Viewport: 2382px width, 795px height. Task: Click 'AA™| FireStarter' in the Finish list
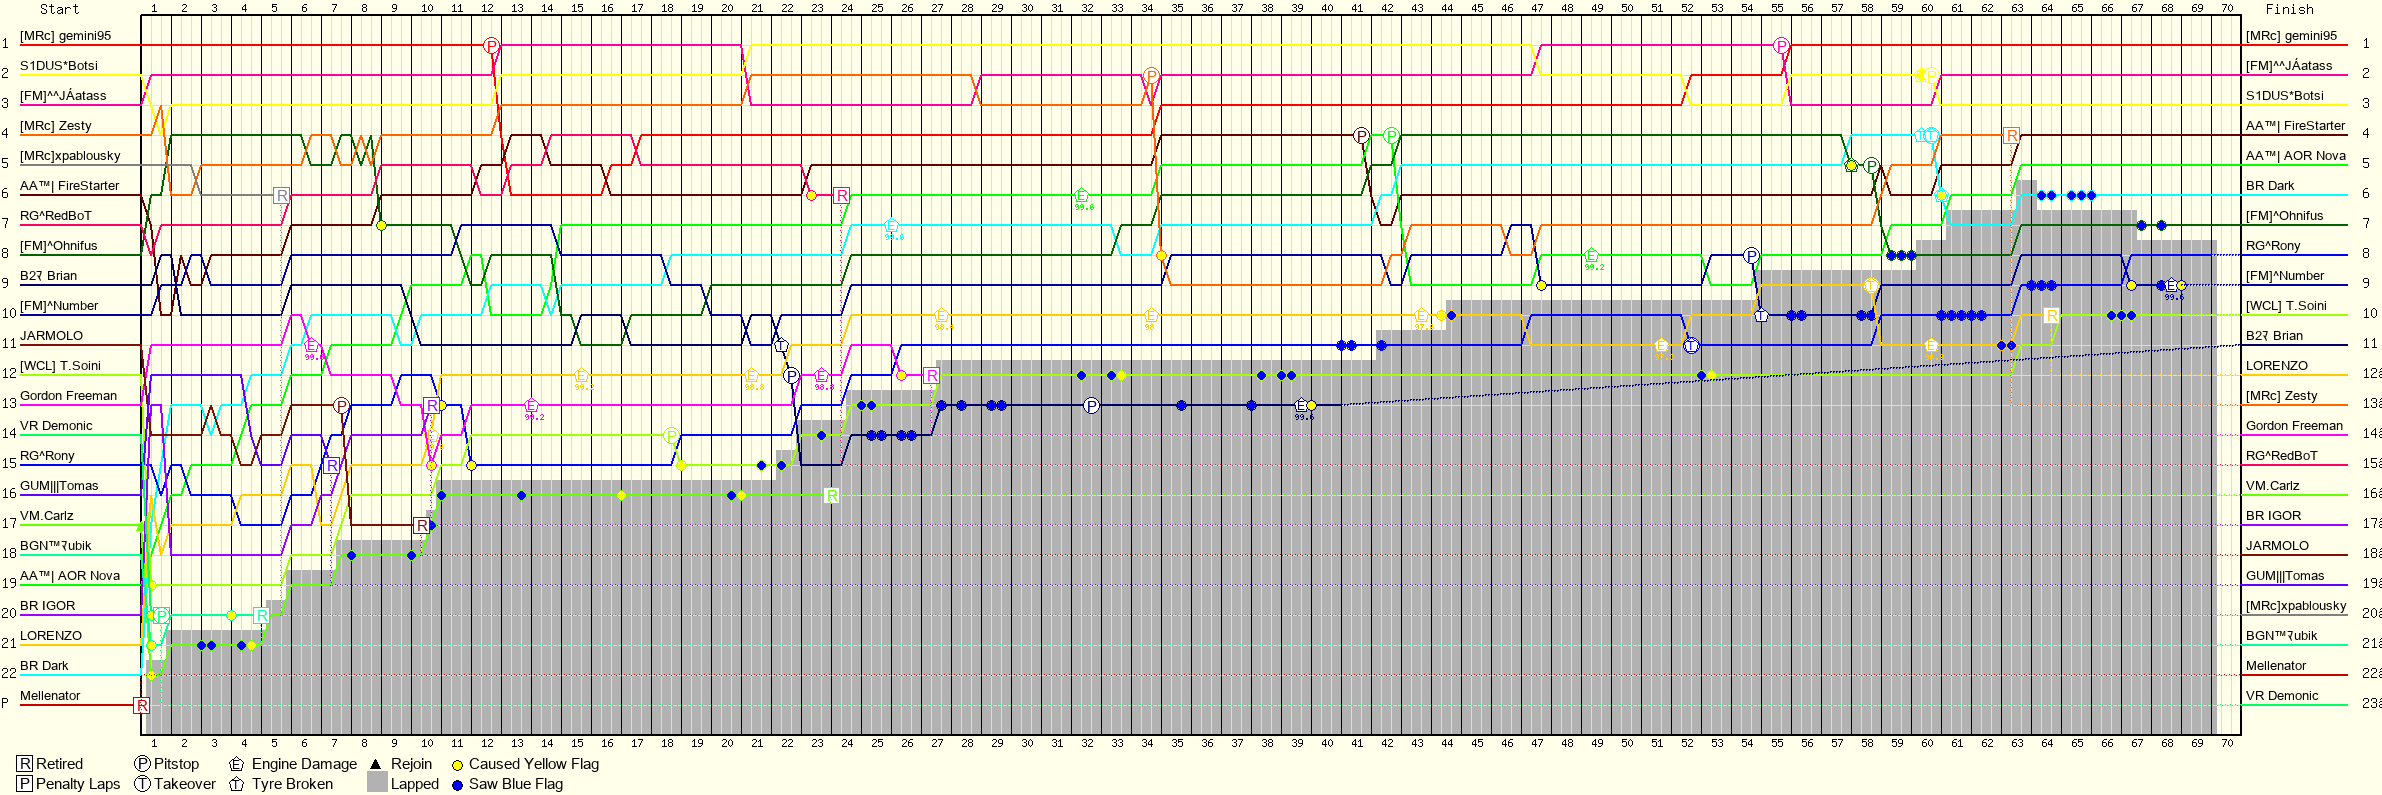tap(2295, 126)
